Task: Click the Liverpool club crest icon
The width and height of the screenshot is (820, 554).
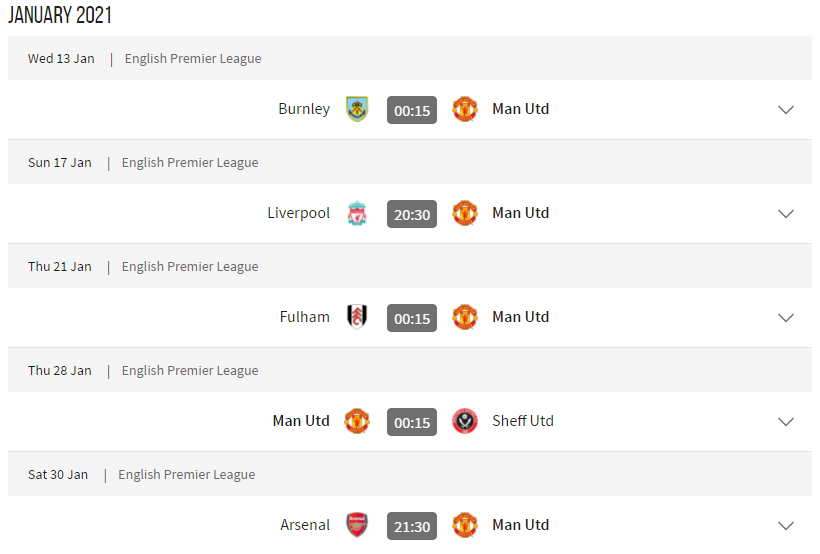Action: coord(357,213)
